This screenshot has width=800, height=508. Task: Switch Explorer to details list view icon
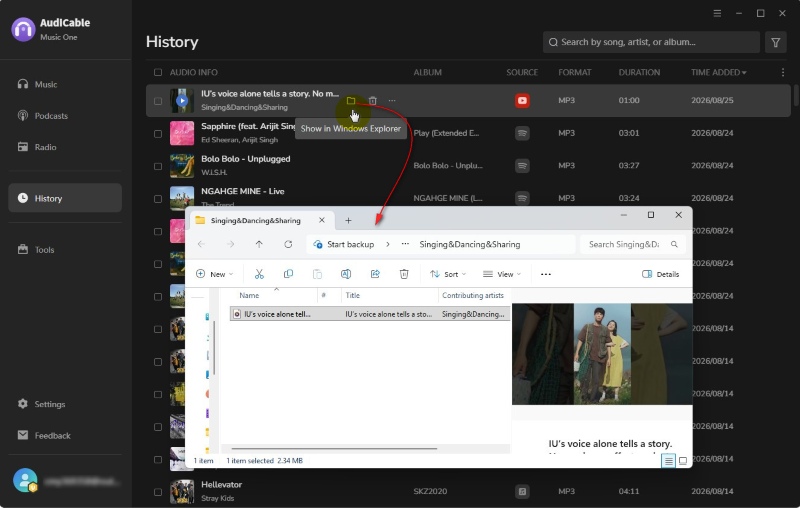(x=668, y=461)
